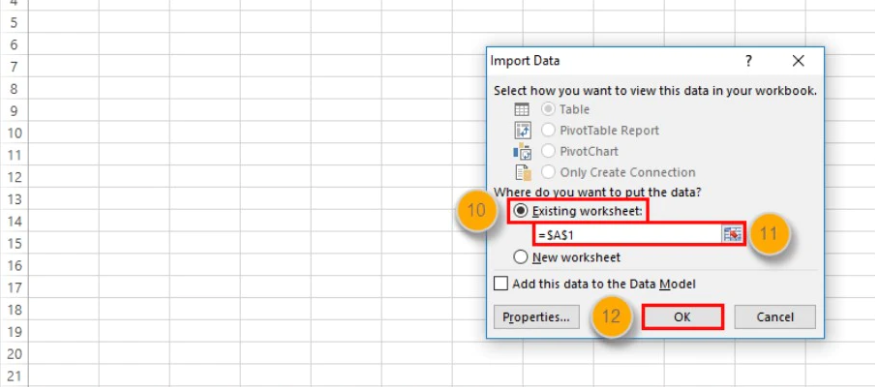Confirm the import with OK
This screenshot has width=875, height=387.
pyautogui.click(x=682, y=317)
